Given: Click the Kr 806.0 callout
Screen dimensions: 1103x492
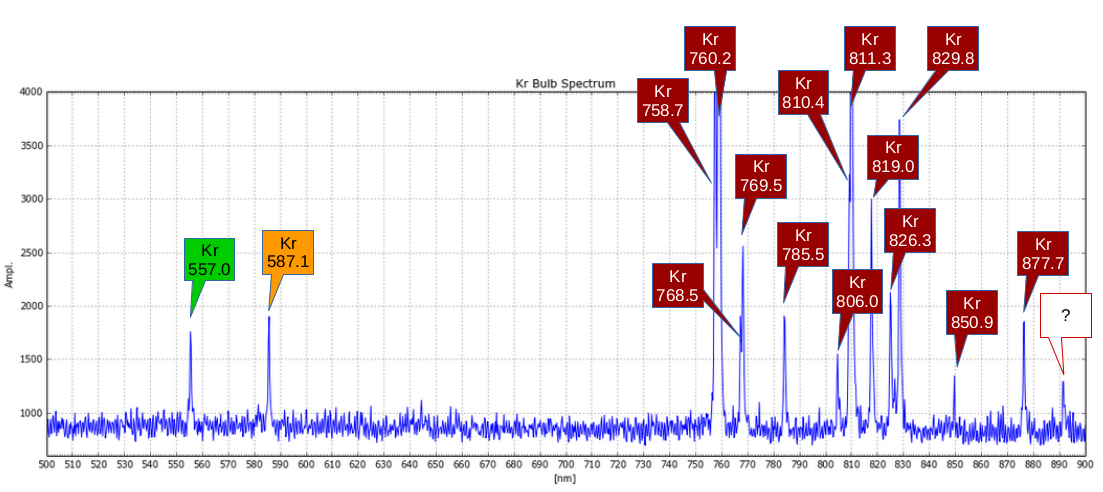Looking at the screenshot, I should pyautogui.click(x=857, y=291).
